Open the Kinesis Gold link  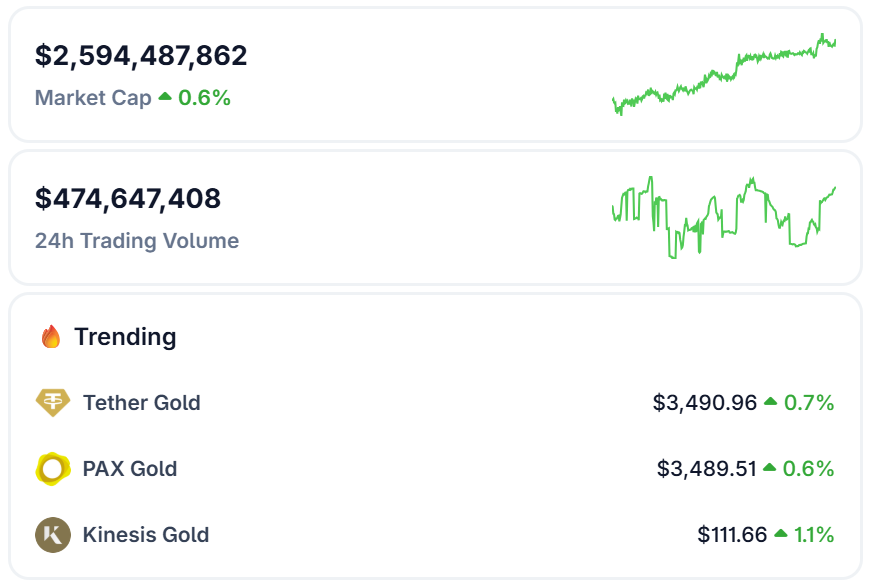click(146, 535)
